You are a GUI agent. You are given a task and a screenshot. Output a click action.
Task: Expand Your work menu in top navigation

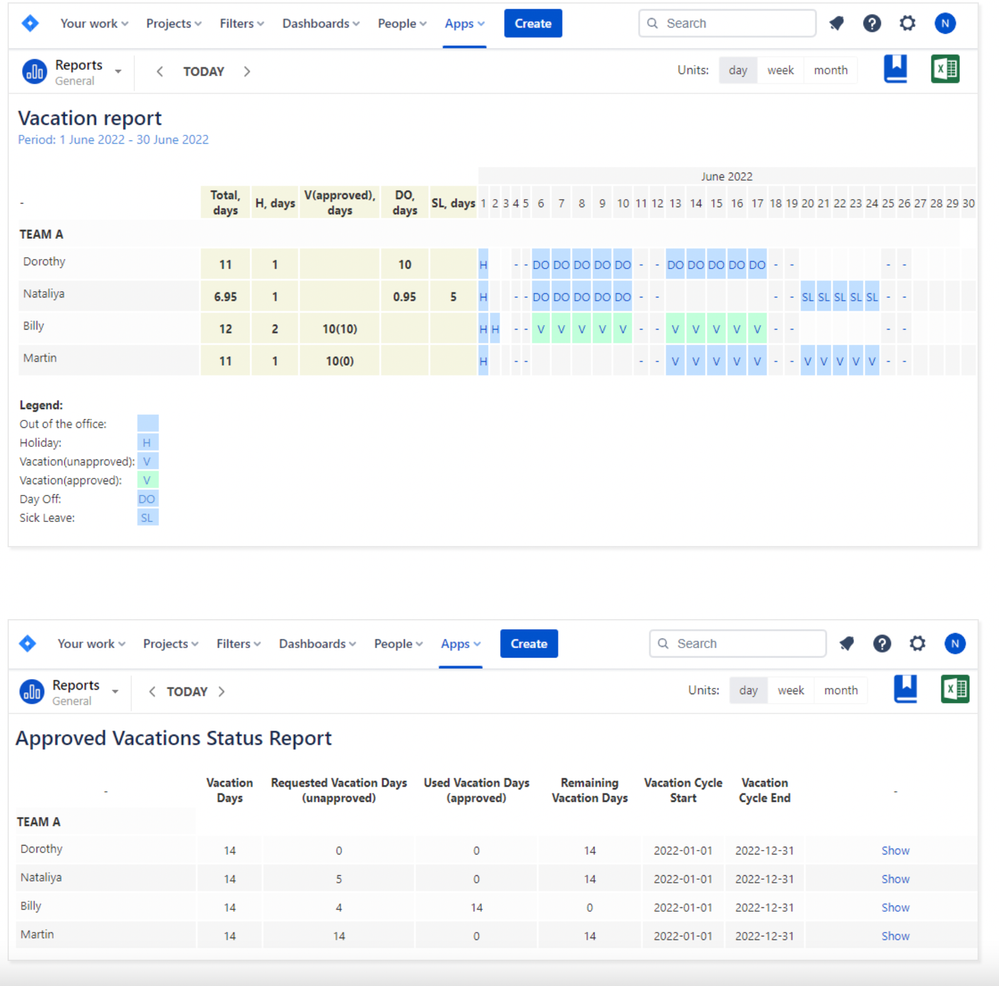point(94,24)
